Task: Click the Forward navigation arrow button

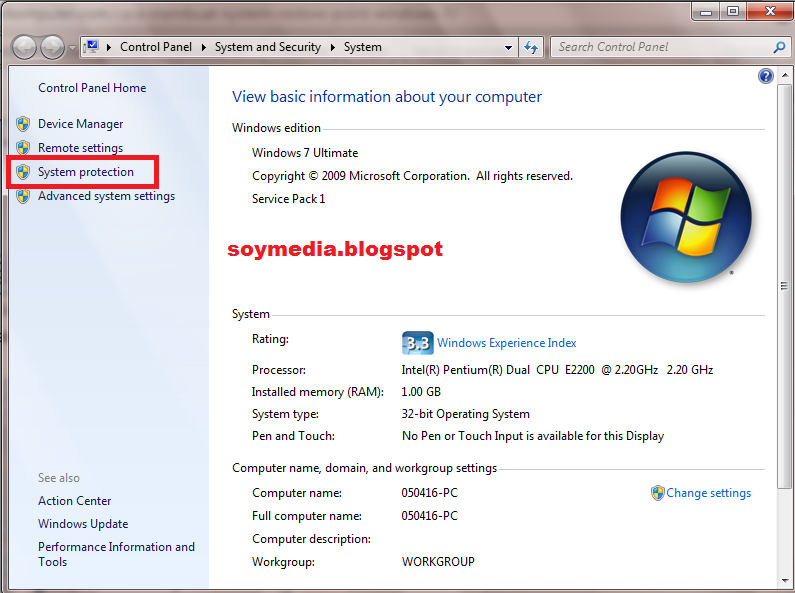Action: pos(53,48)
